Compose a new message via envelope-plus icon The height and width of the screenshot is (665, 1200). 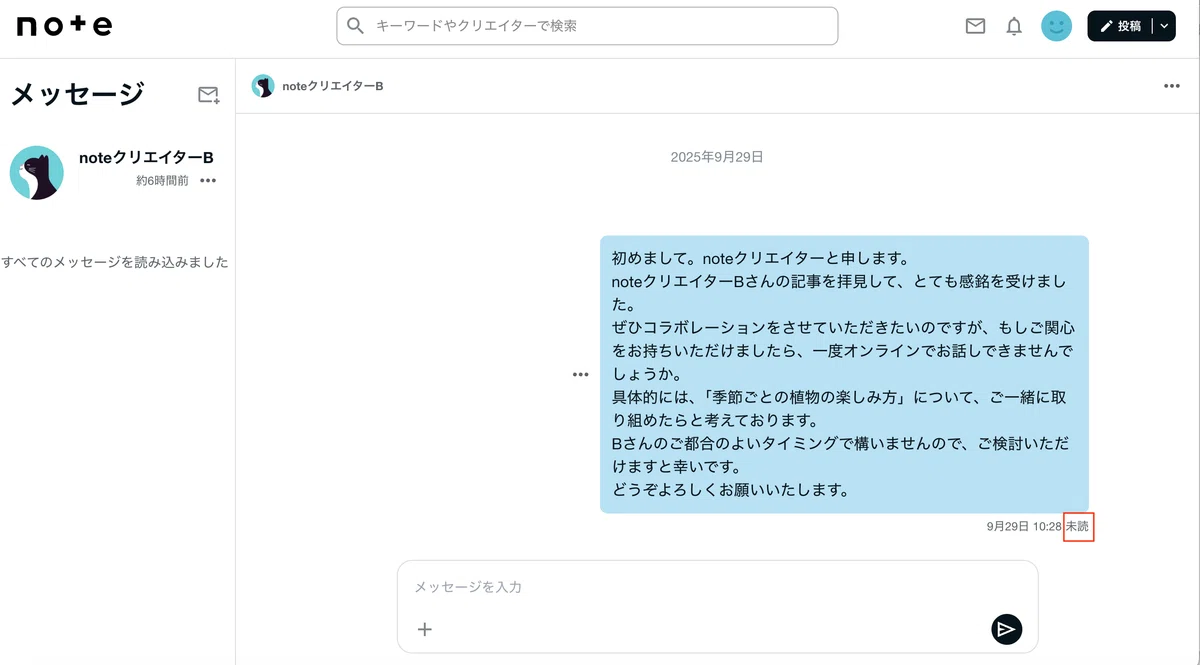[208, 94]
